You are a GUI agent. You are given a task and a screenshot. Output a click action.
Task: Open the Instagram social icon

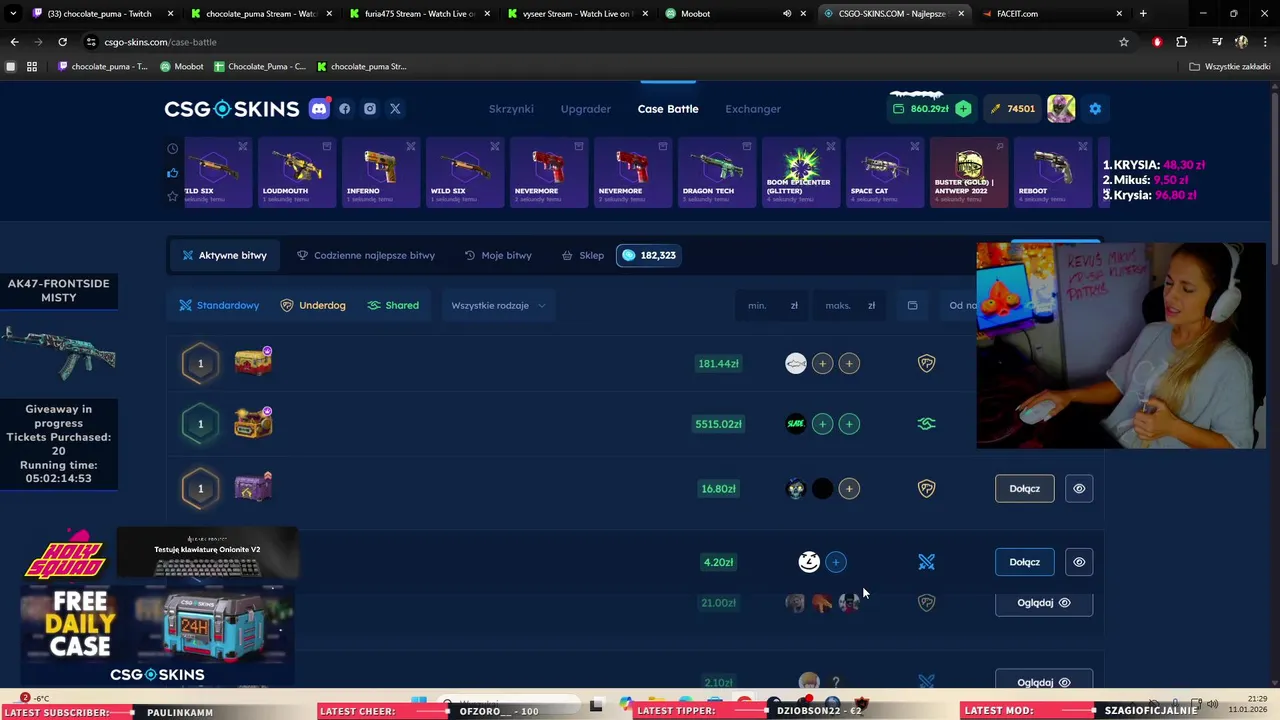370,109
